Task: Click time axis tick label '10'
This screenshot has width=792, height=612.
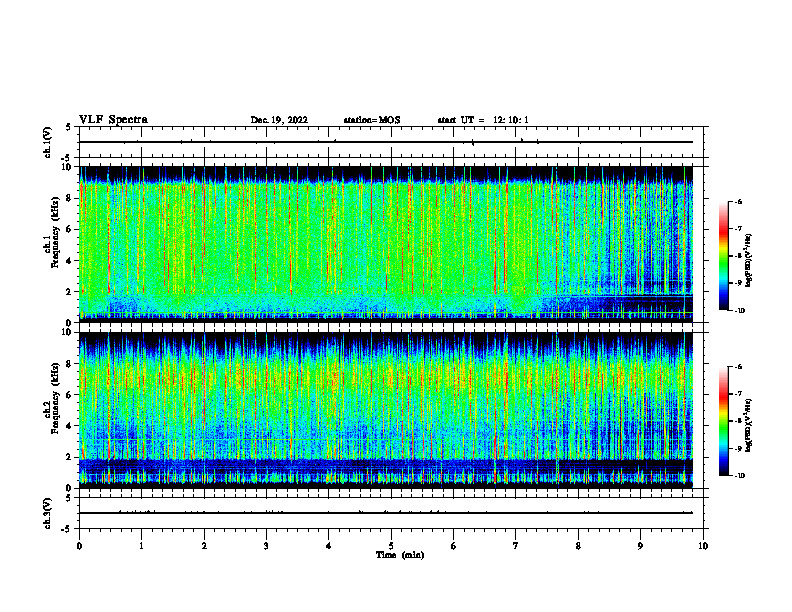Action: 703,546
